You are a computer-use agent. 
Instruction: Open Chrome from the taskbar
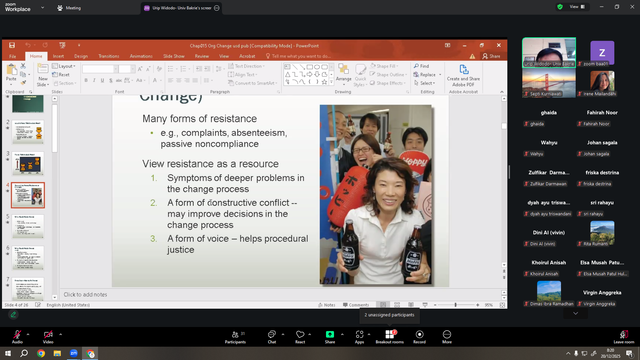(x=41, y=353)
